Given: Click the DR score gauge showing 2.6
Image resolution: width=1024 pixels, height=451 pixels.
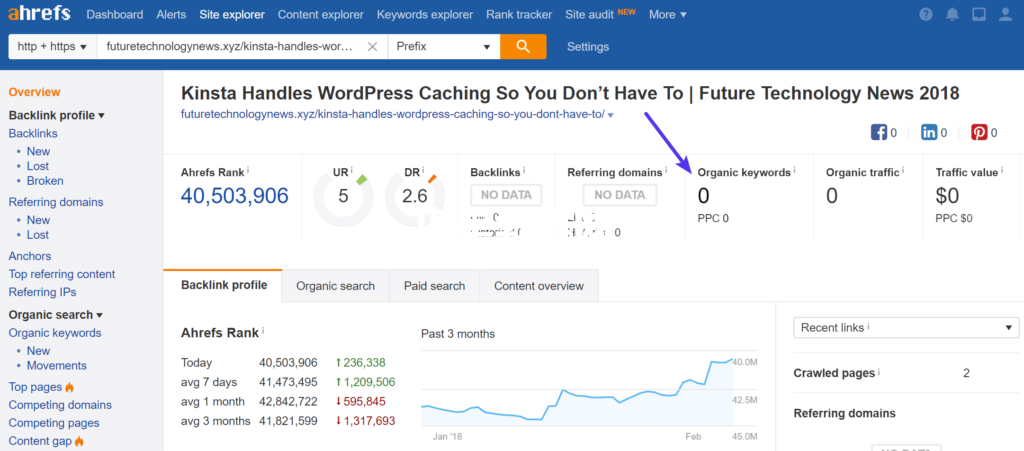Looking at the screenshot, I should pos(414,195).
